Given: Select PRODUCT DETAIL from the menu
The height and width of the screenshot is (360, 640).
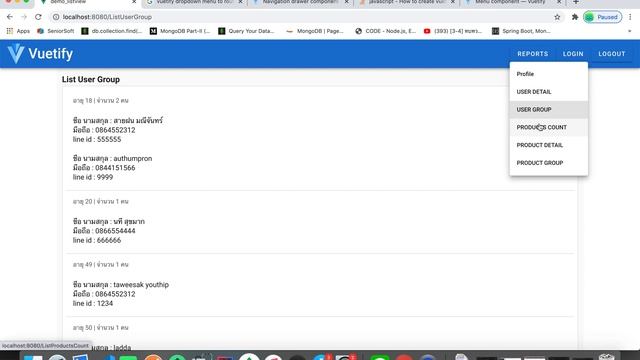Looking at the screenshot, I should (549, 145).
